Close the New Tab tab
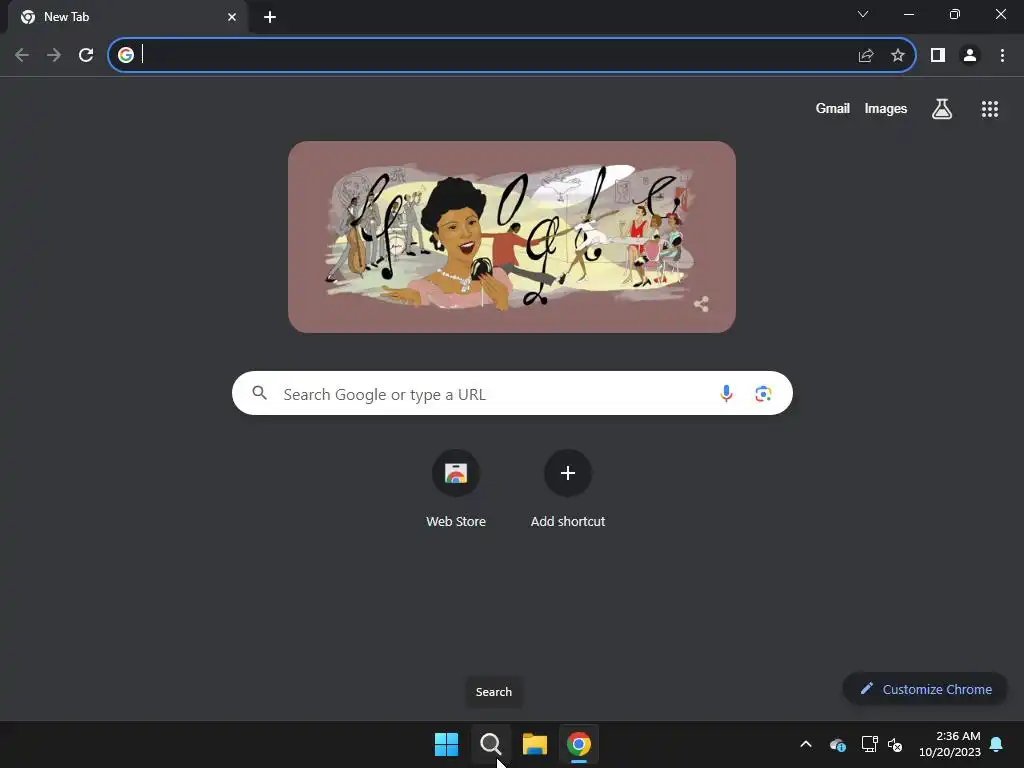This screenshot has height=768, width=1024. pyautogui.click(x=232, y=17)
